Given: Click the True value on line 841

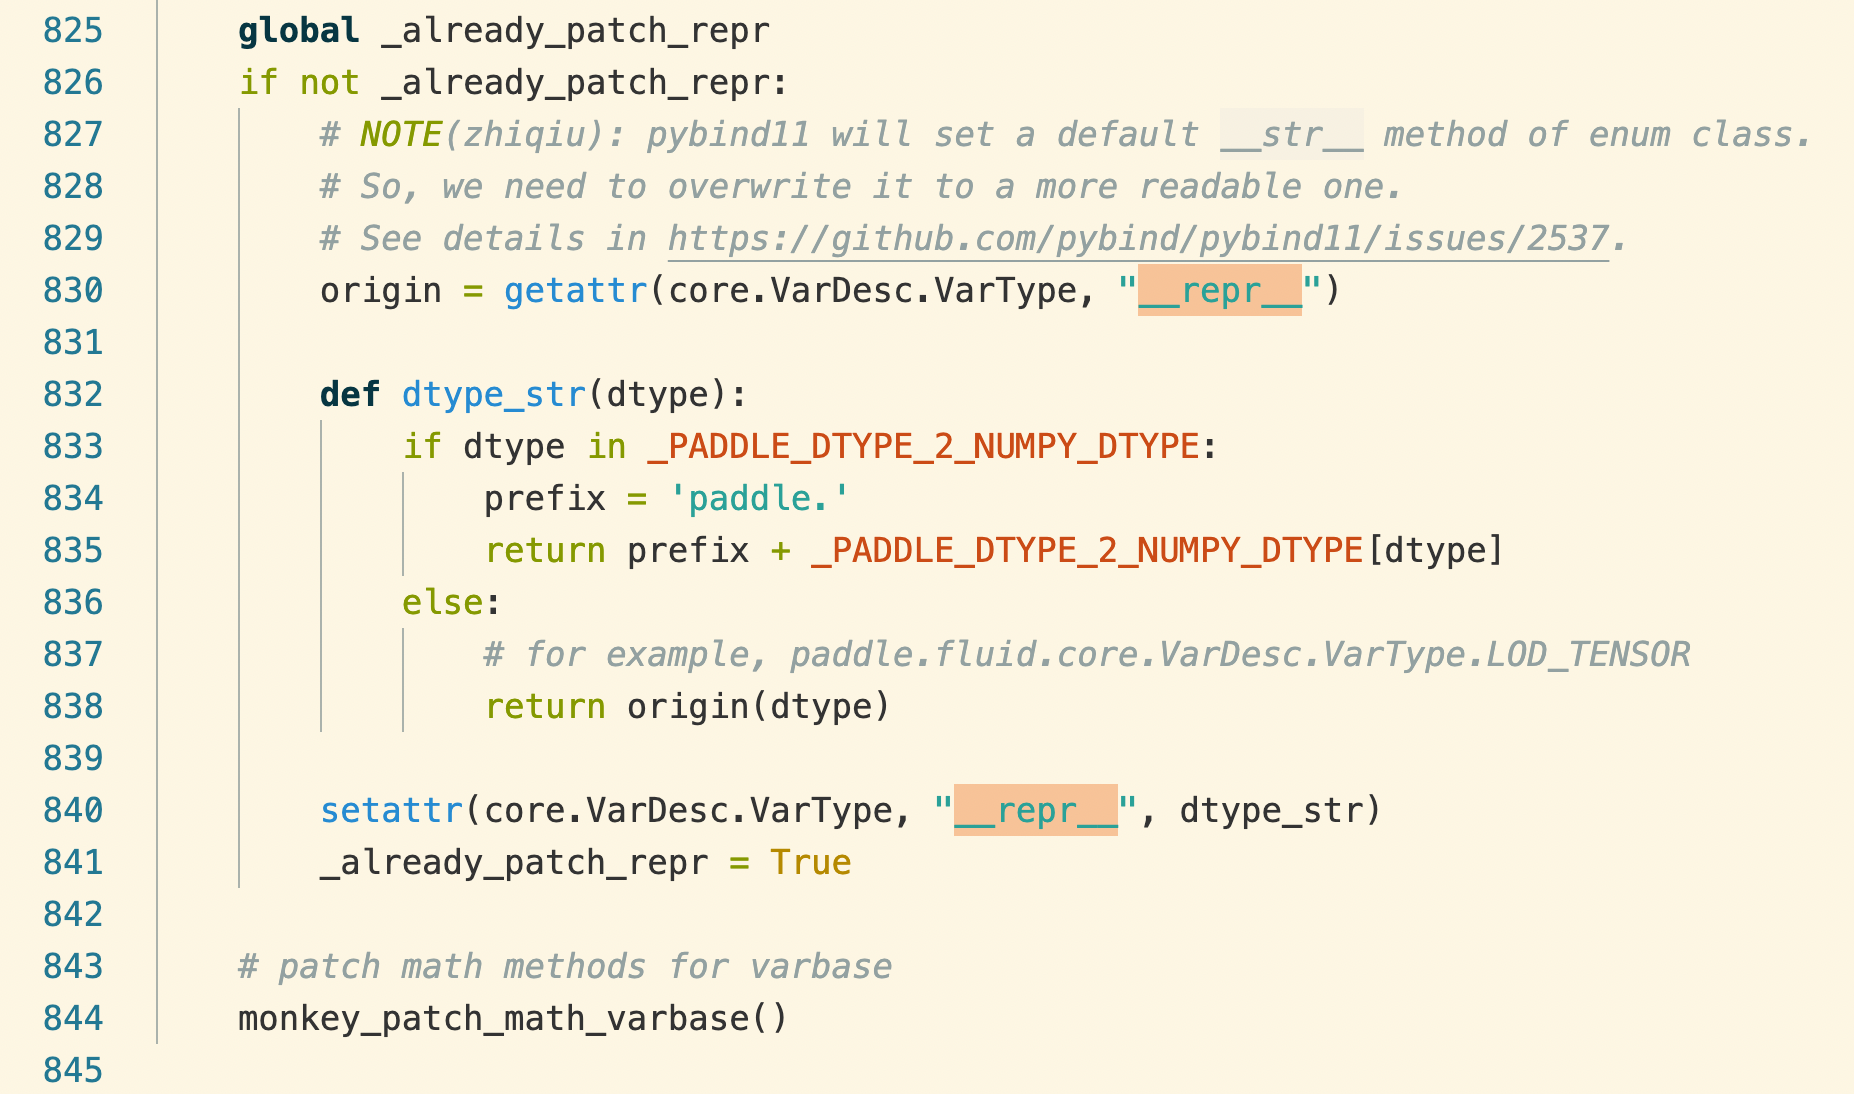Looking at the screenshot, I should [x=808, y=862].
